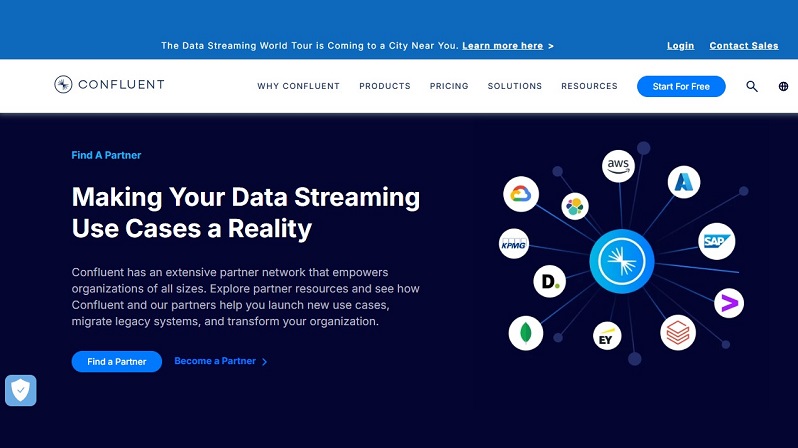Select the Google Cloud partner icon
The height and width of the screenshot is (448, 798).
coord(521,194)
